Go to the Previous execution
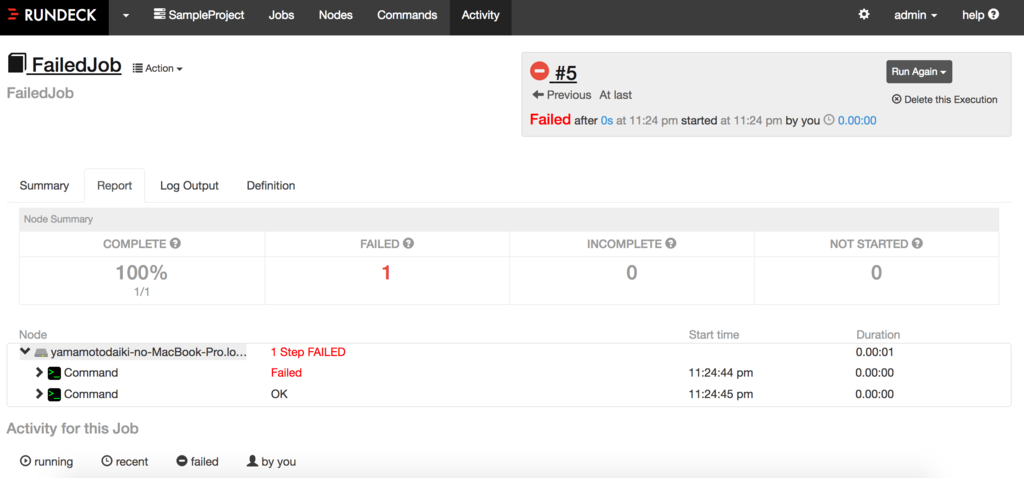This screenshot has width=1024, height=478. point(562,95)
